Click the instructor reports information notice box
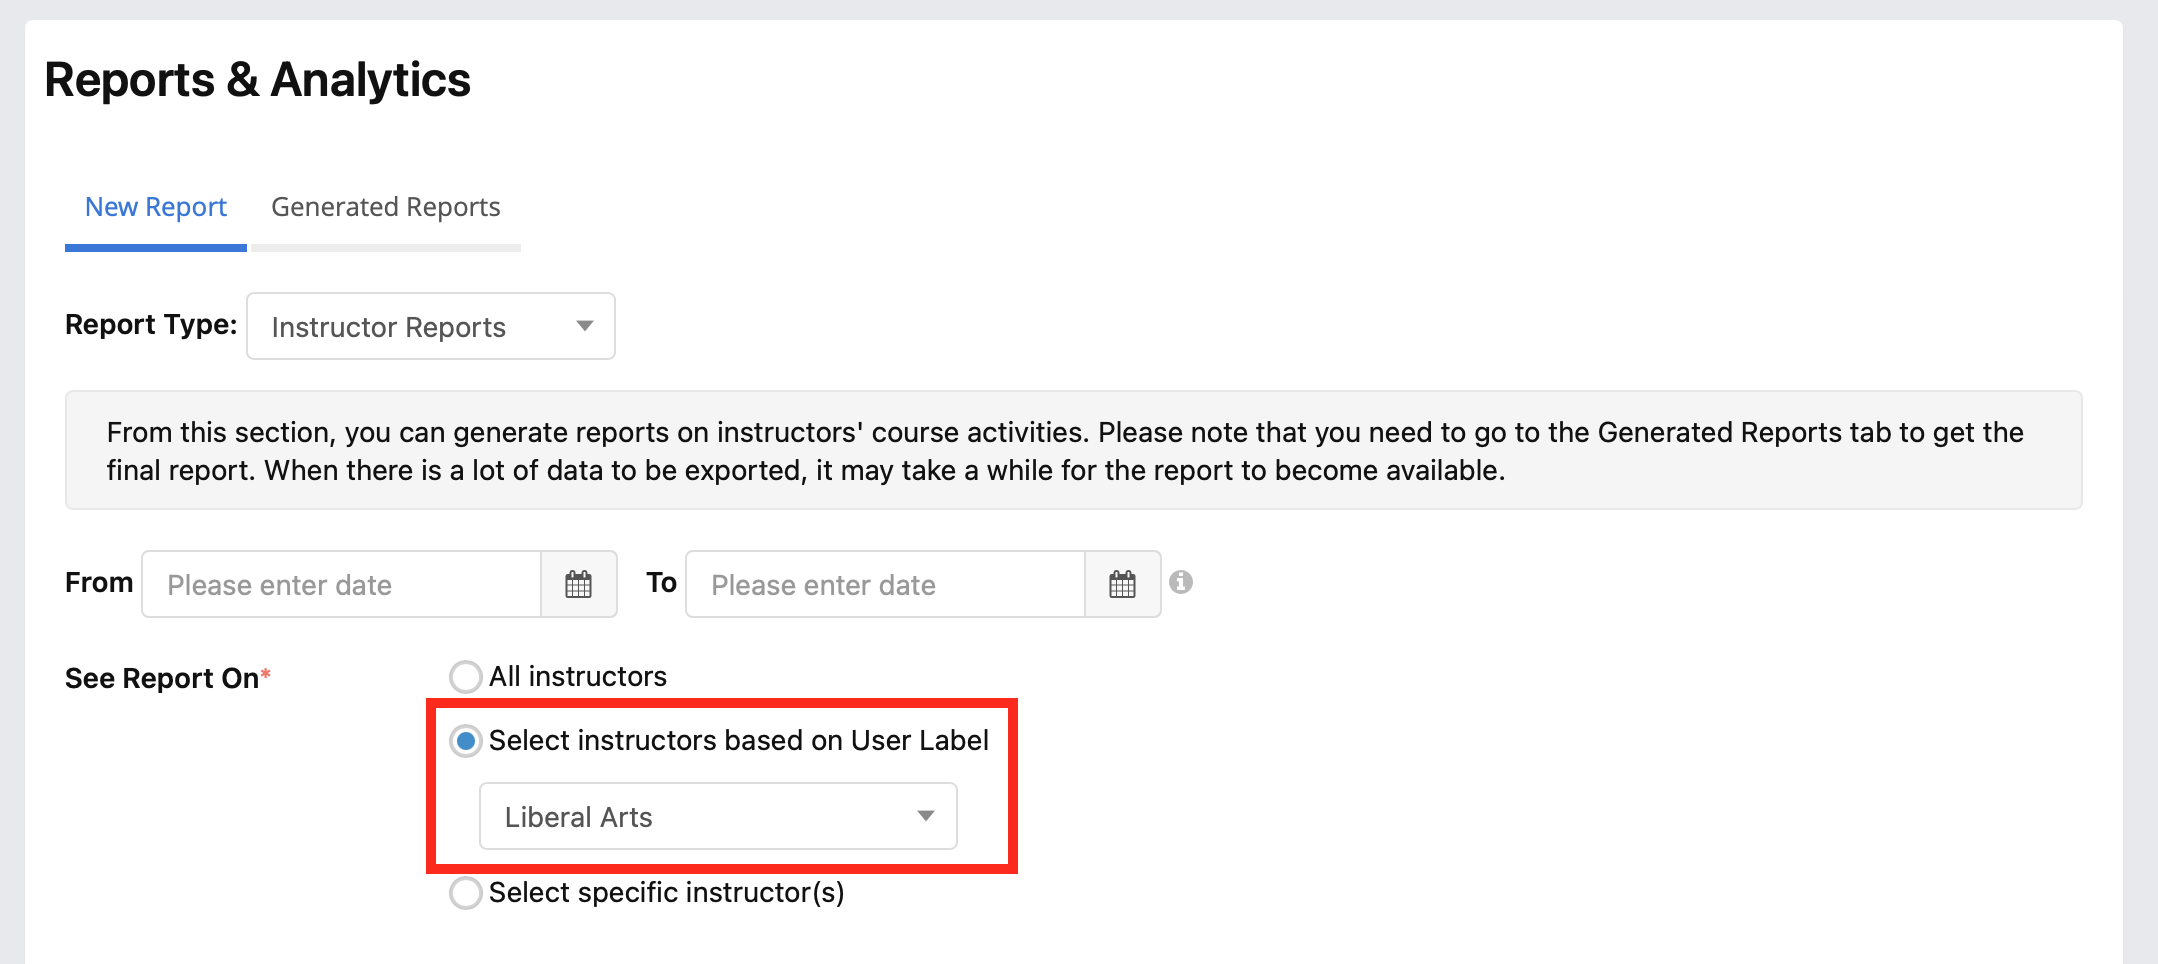2158x964 pixels. tap(1074, 450)
